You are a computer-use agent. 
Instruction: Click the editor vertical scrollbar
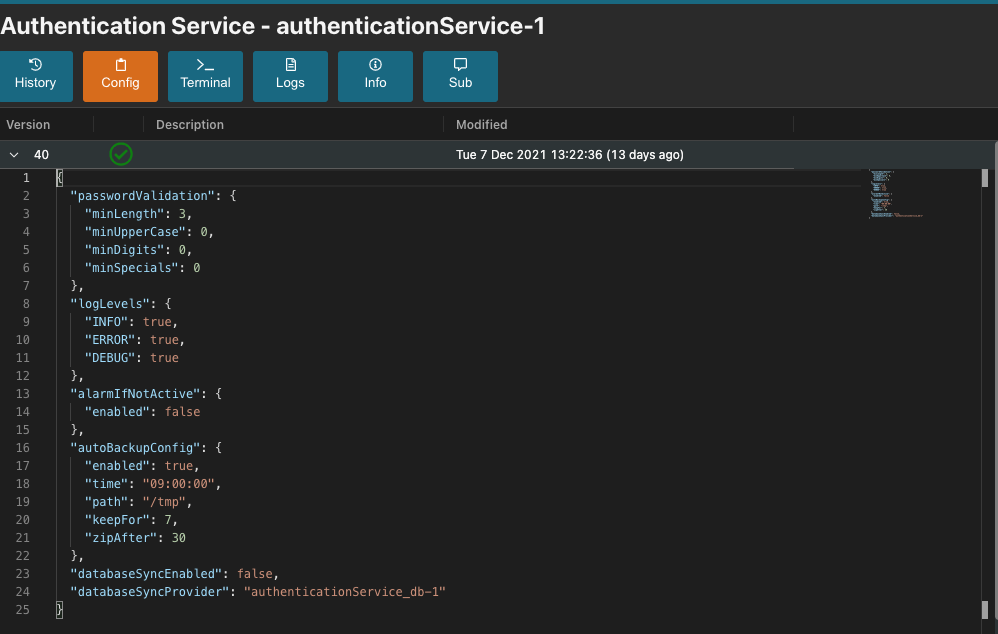click(x=985, y=394)
